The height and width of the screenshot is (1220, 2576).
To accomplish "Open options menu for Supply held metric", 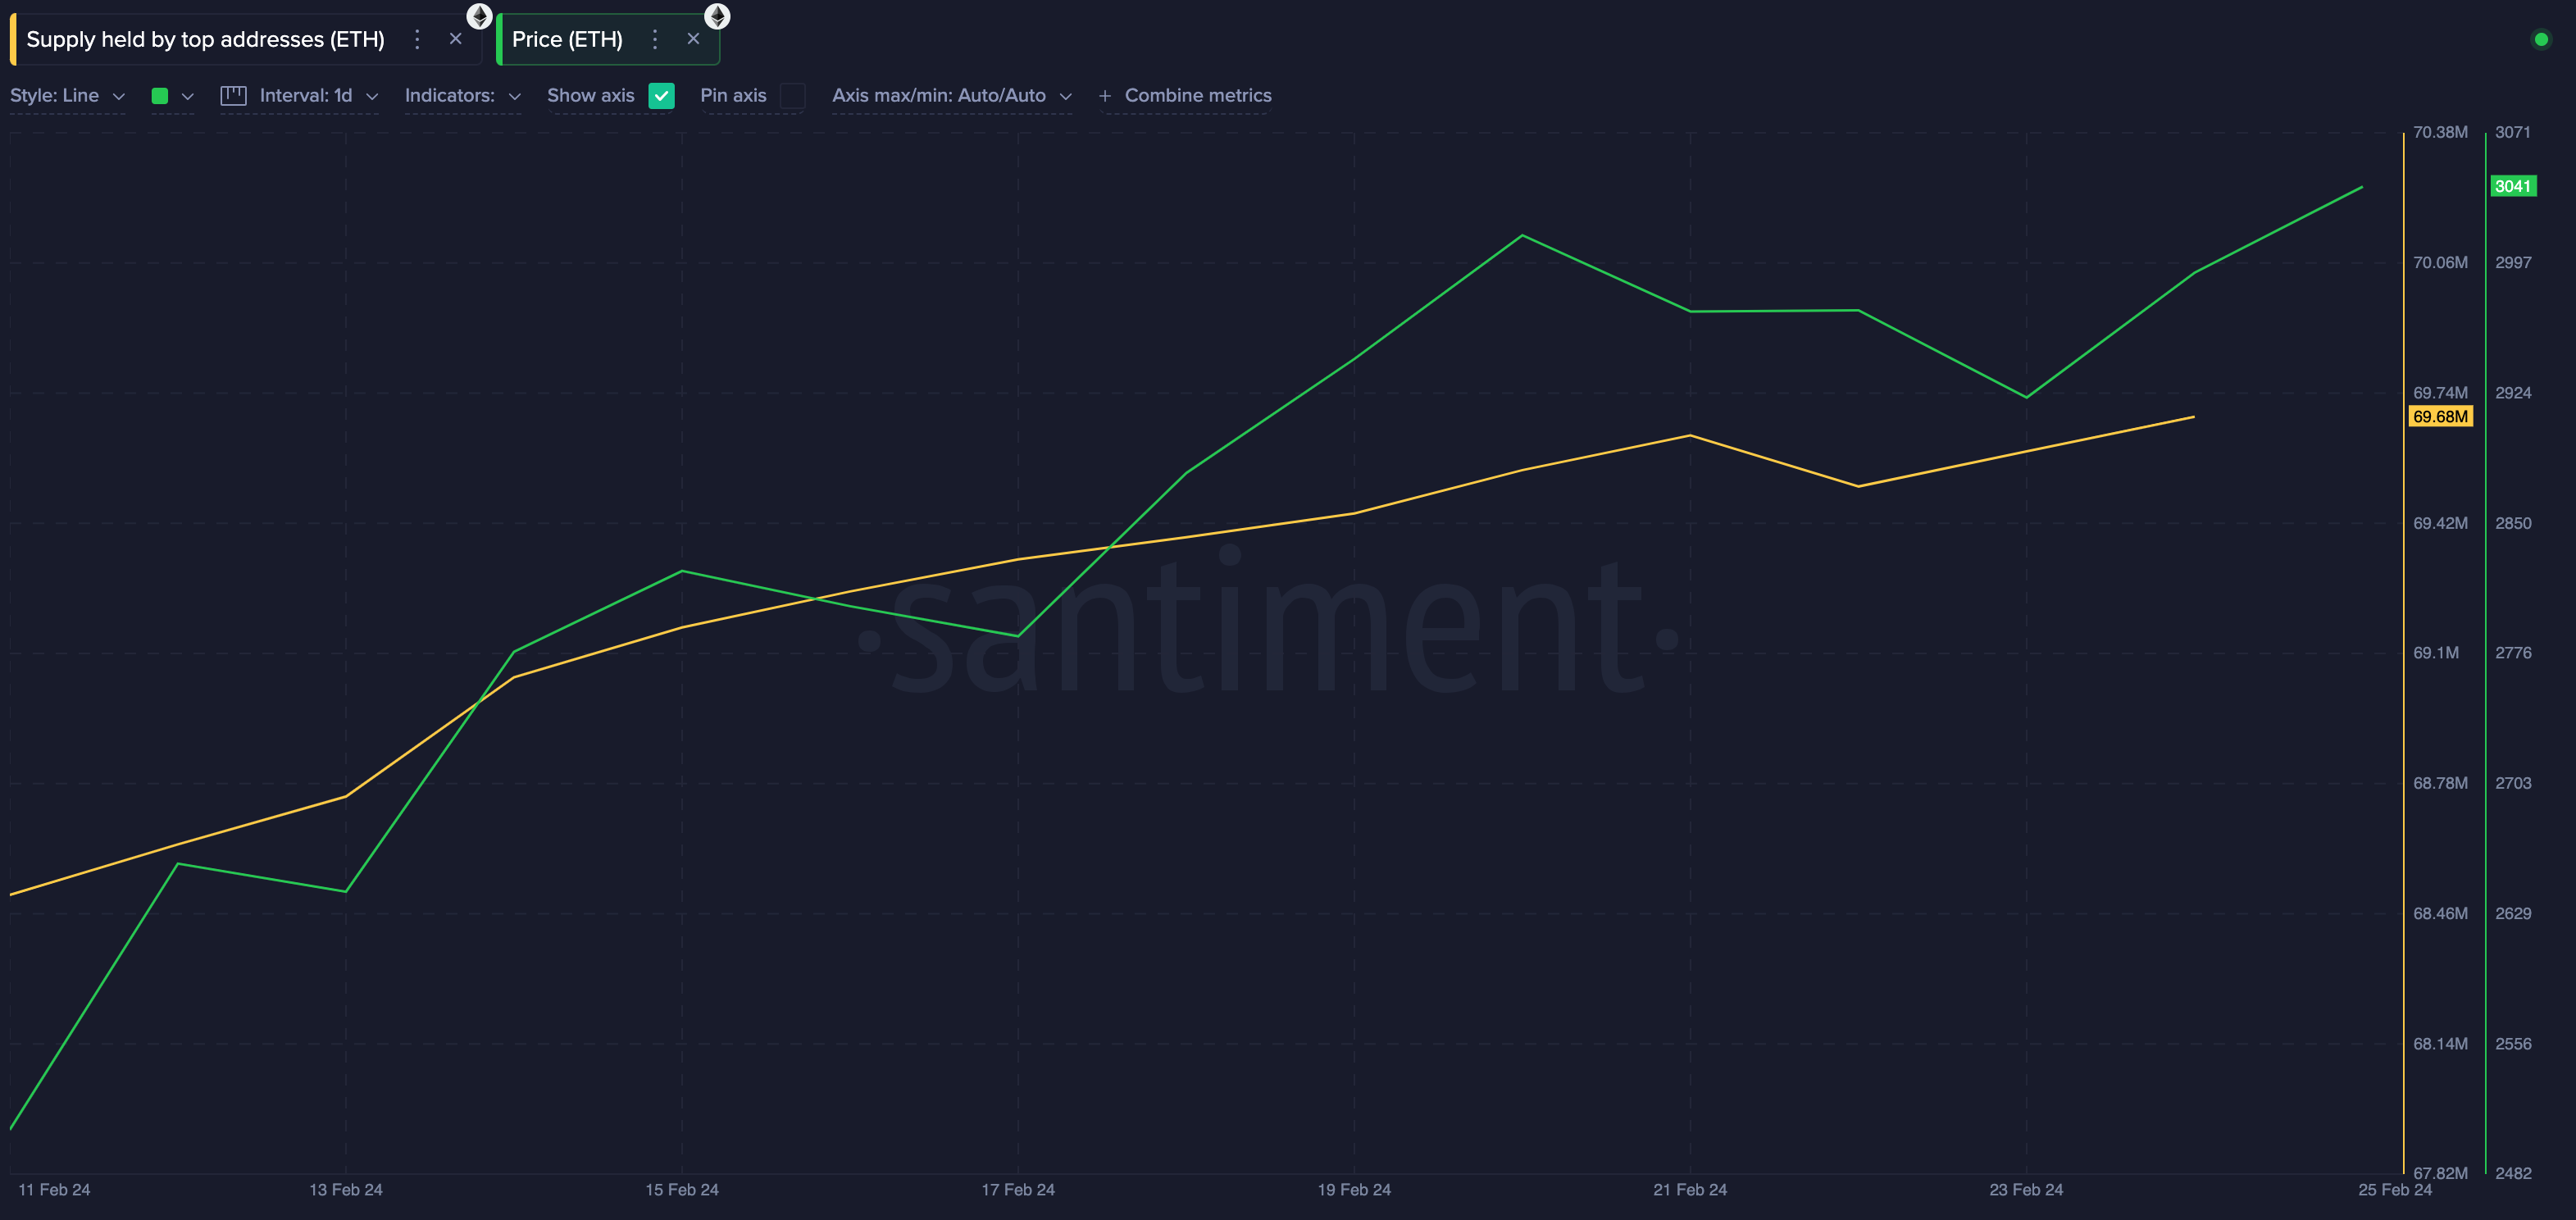I will coord(417,39).
